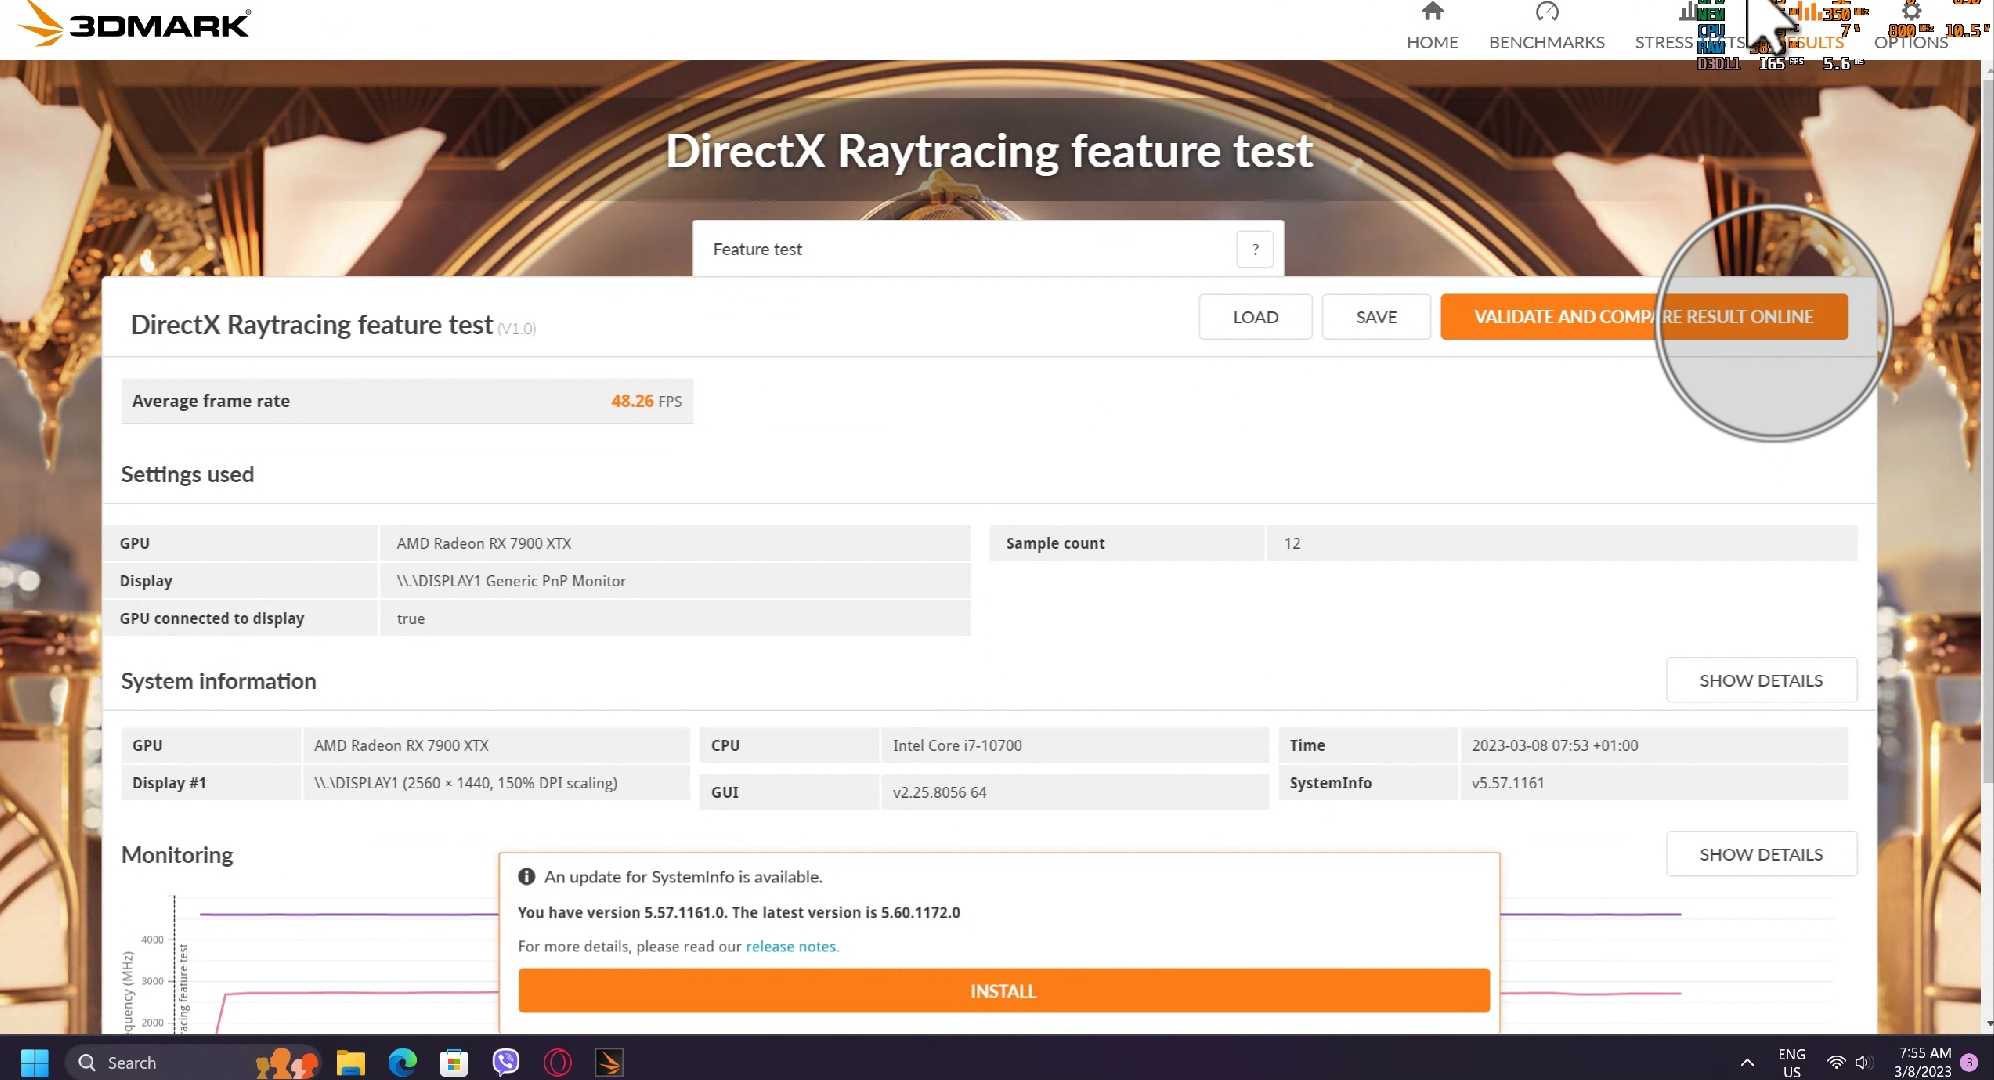Install the SystemInfo update
Viewport: 1994px width, 1080px height.
(x=1003, y=991)
